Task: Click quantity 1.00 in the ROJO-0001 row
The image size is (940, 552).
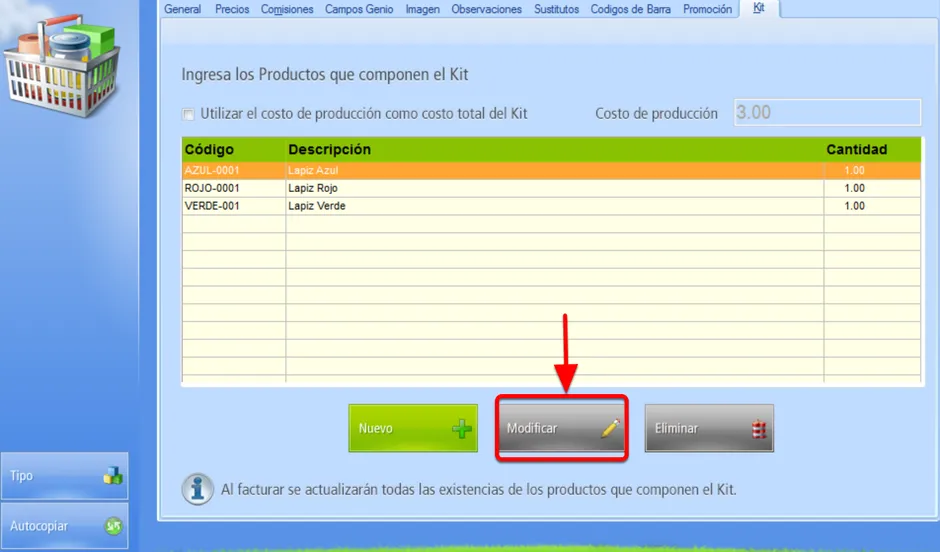Action: (872, 188)
